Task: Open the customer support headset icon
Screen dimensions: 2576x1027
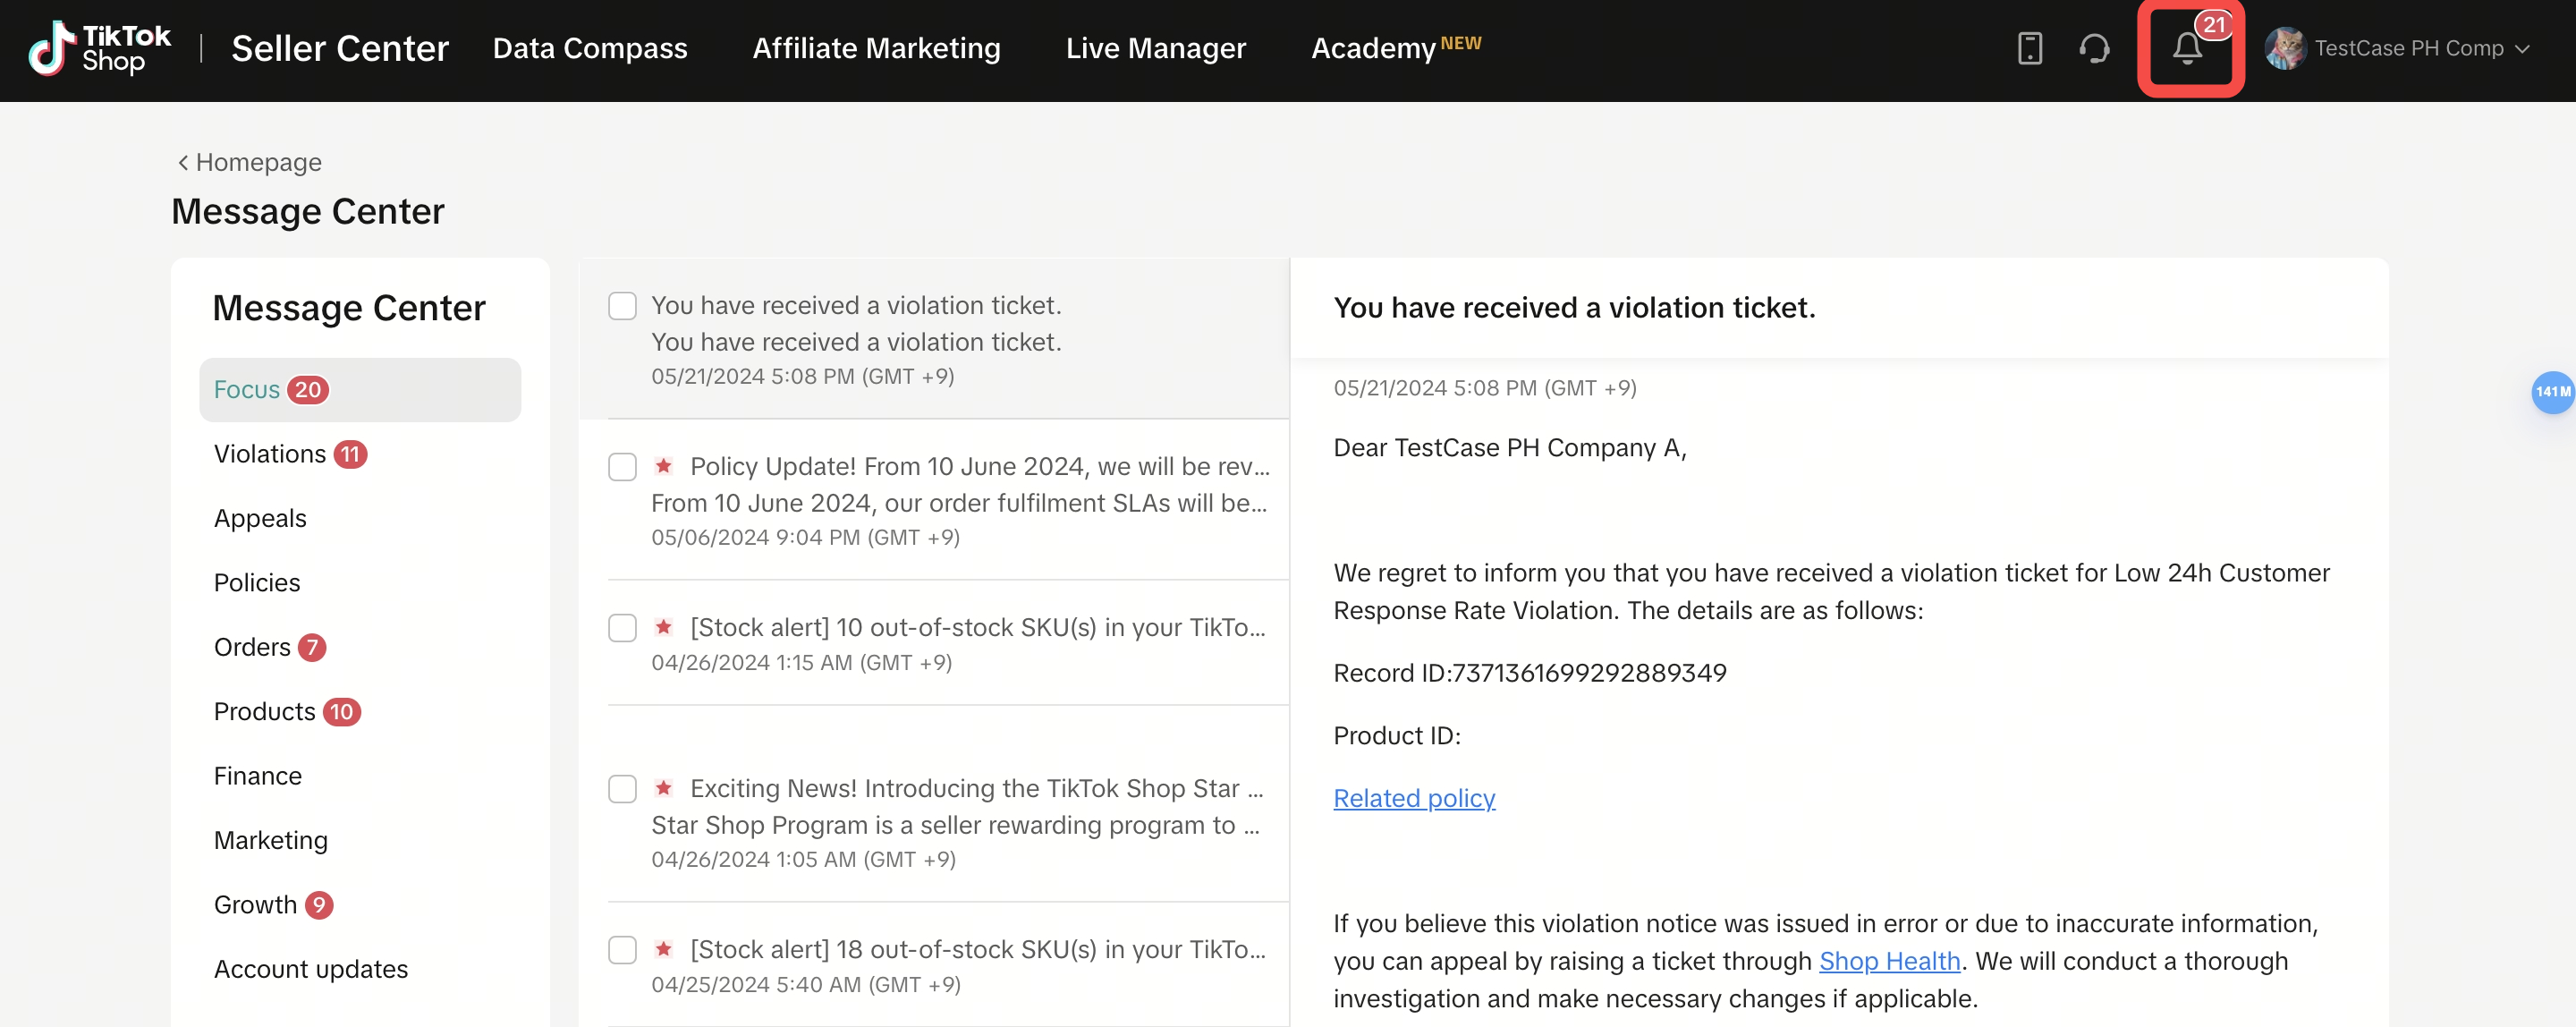Action: 2094,48
